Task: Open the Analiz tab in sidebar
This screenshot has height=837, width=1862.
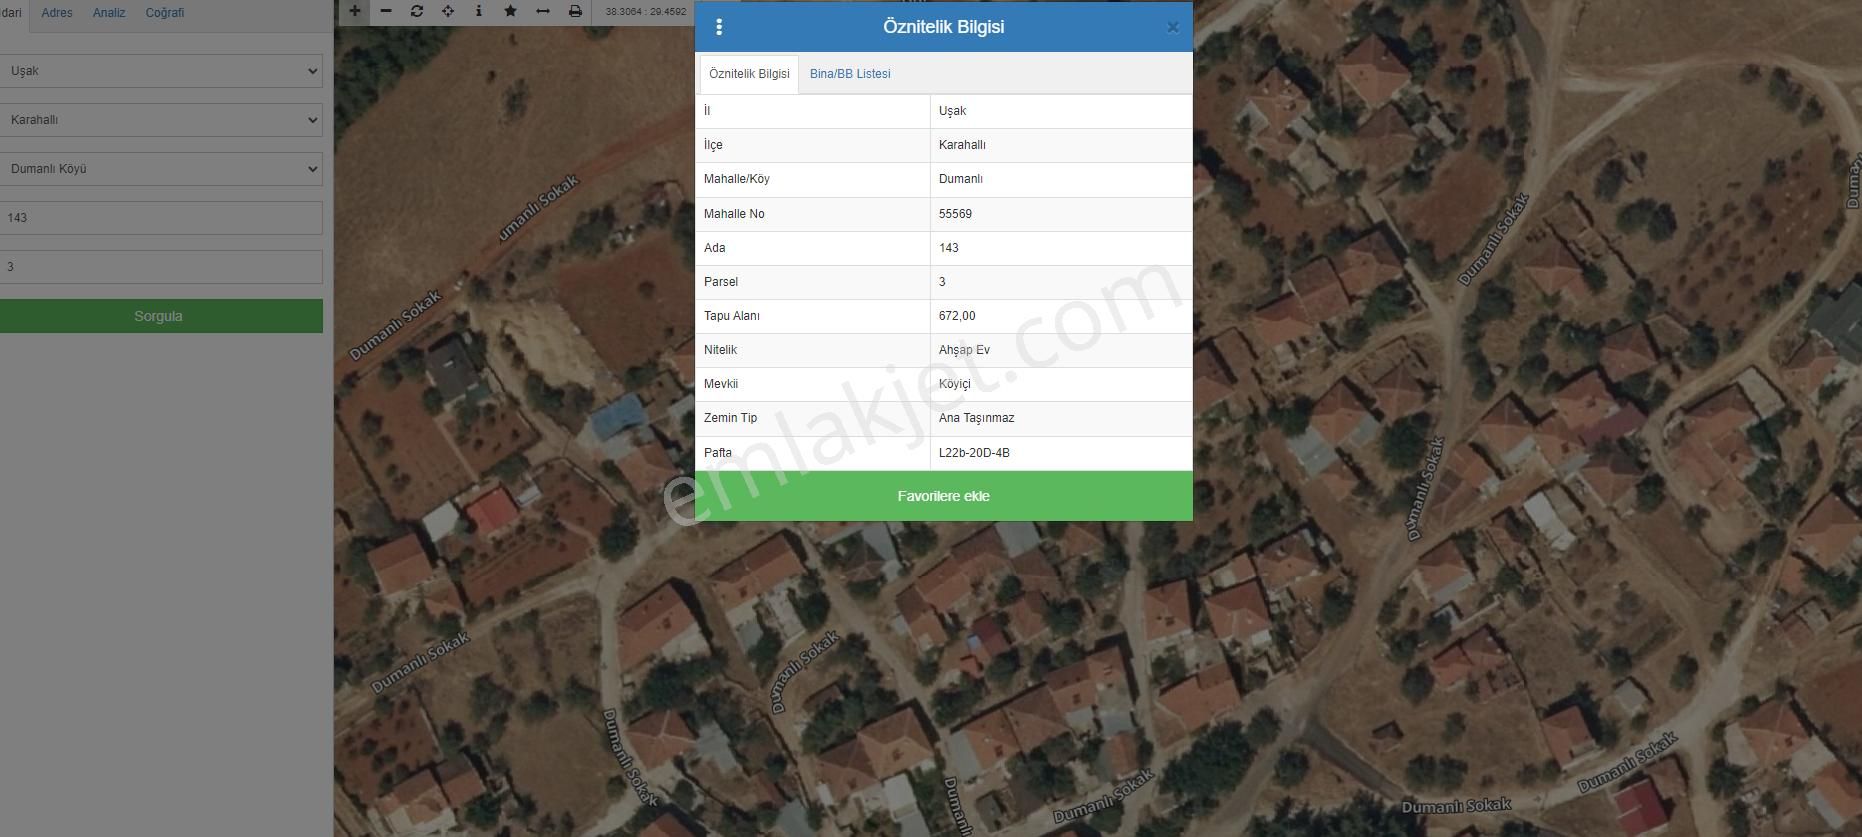Action: (x=109, y=13)
